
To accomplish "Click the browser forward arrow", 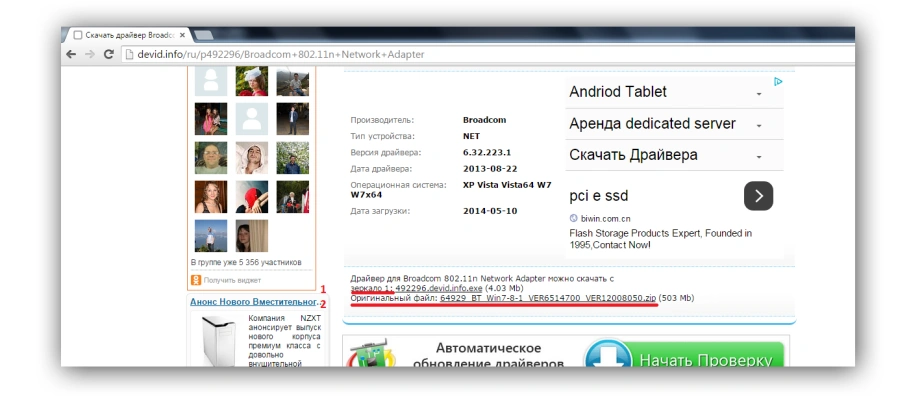I will 90,54.
